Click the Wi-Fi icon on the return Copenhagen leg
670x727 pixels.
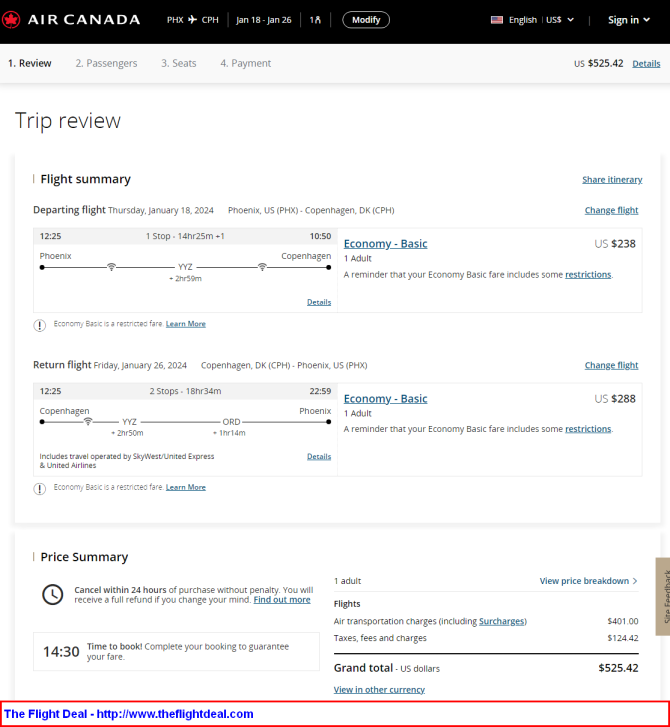(x=88, y=421)
